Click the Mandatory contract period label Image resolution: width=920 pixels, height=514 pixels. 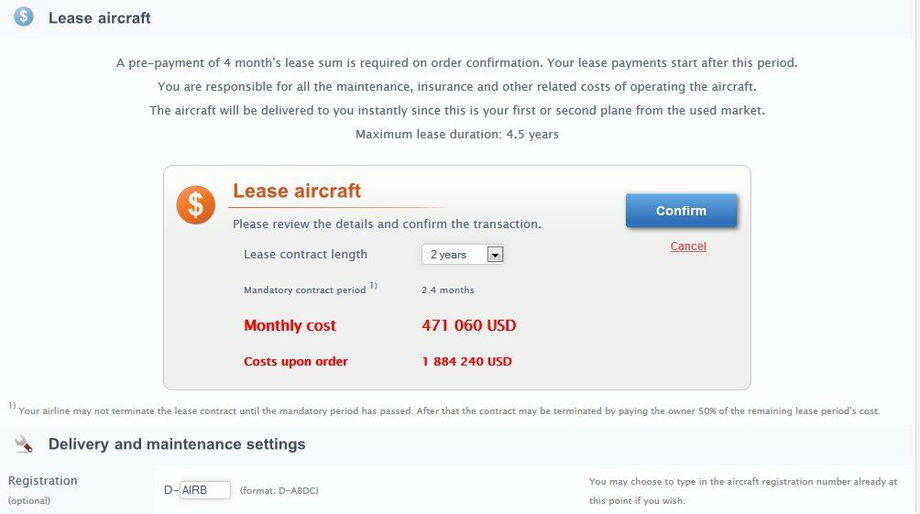tap(304, 290)
